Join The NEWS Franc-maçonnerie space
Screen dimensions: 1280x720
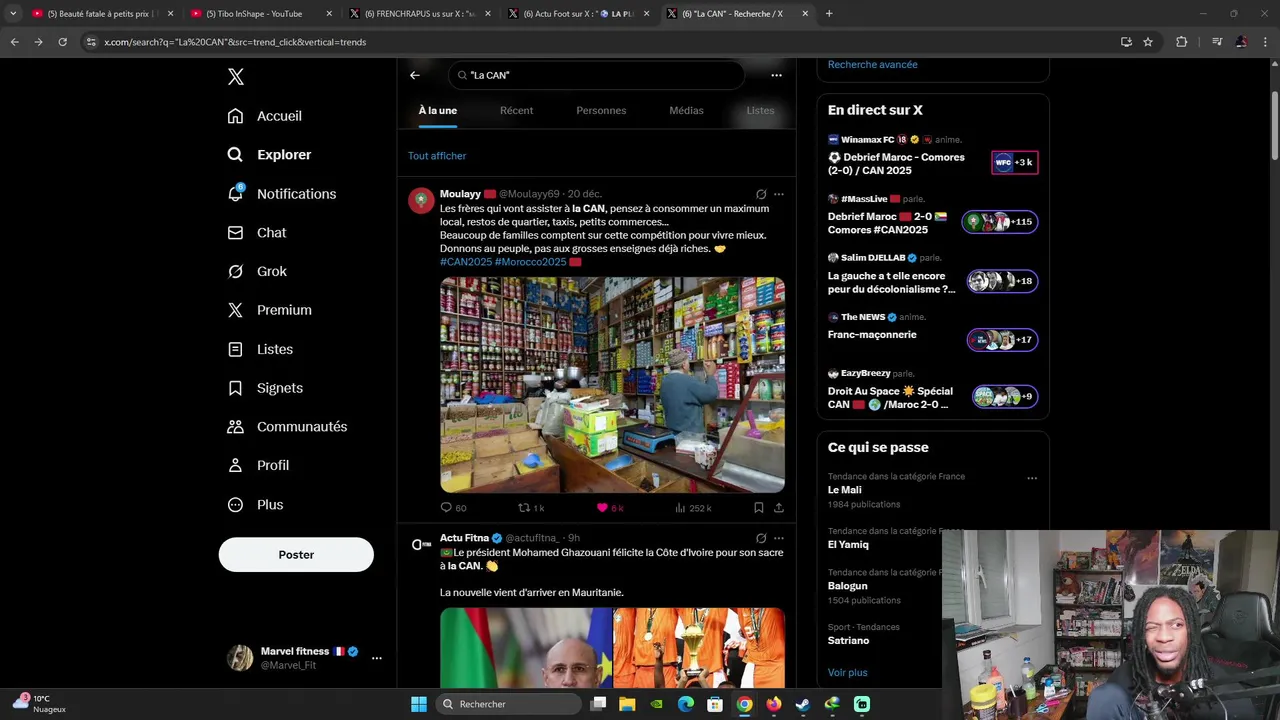932,334
